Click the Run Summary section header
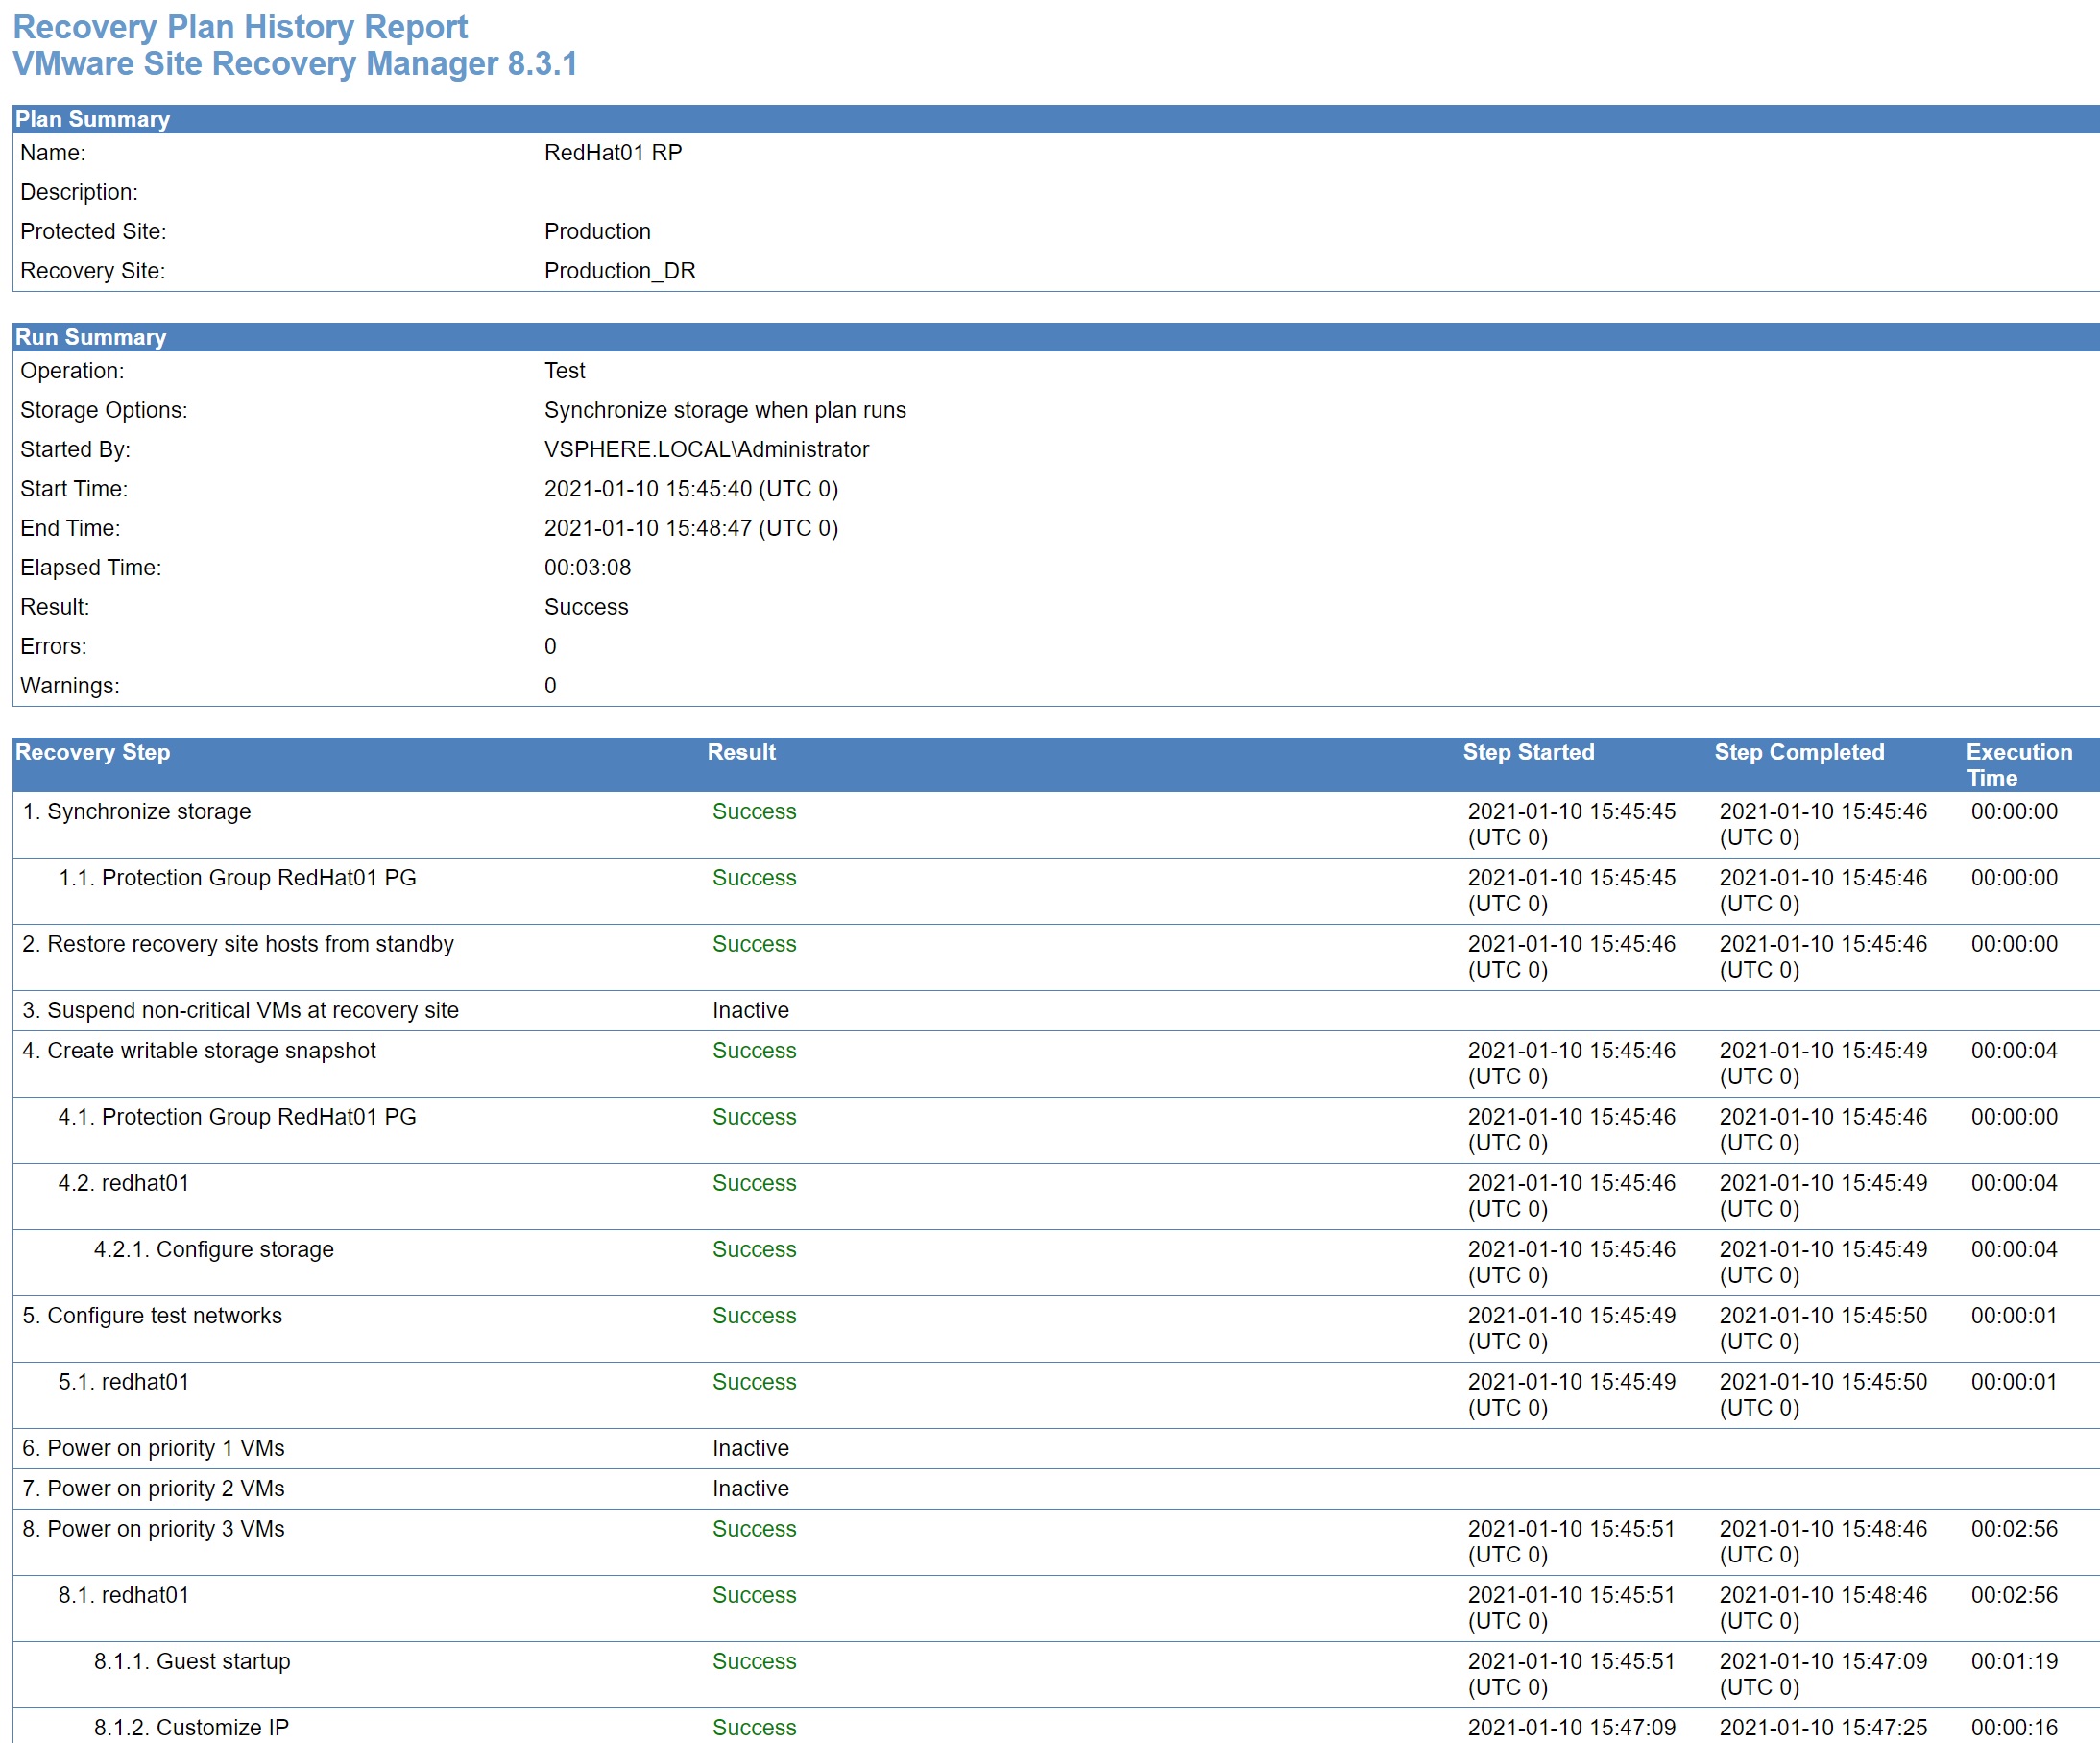Viewport: 2100px width, 1743px height. 90,337
